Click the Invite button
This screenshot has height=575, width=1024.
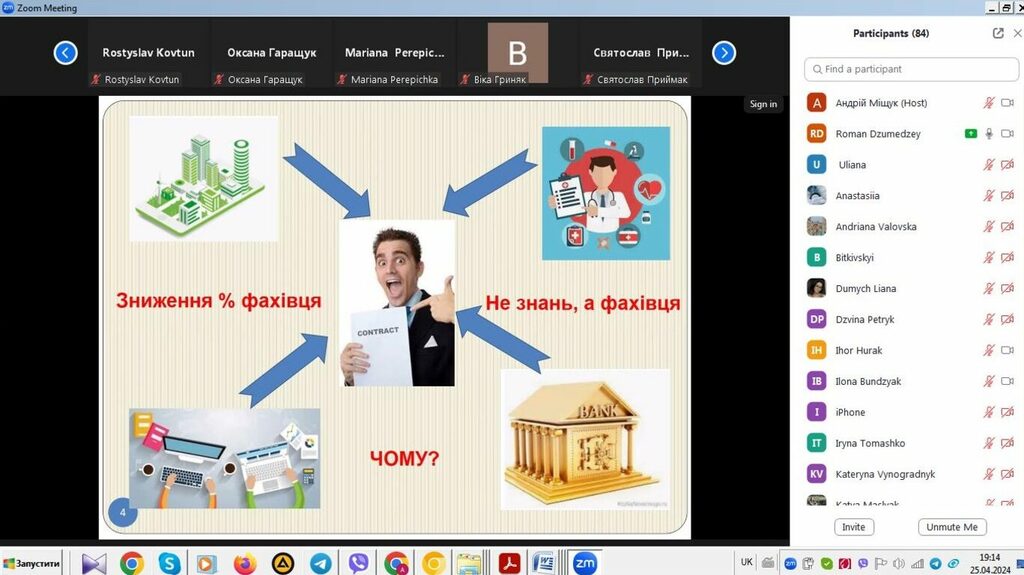coord(853,527)
